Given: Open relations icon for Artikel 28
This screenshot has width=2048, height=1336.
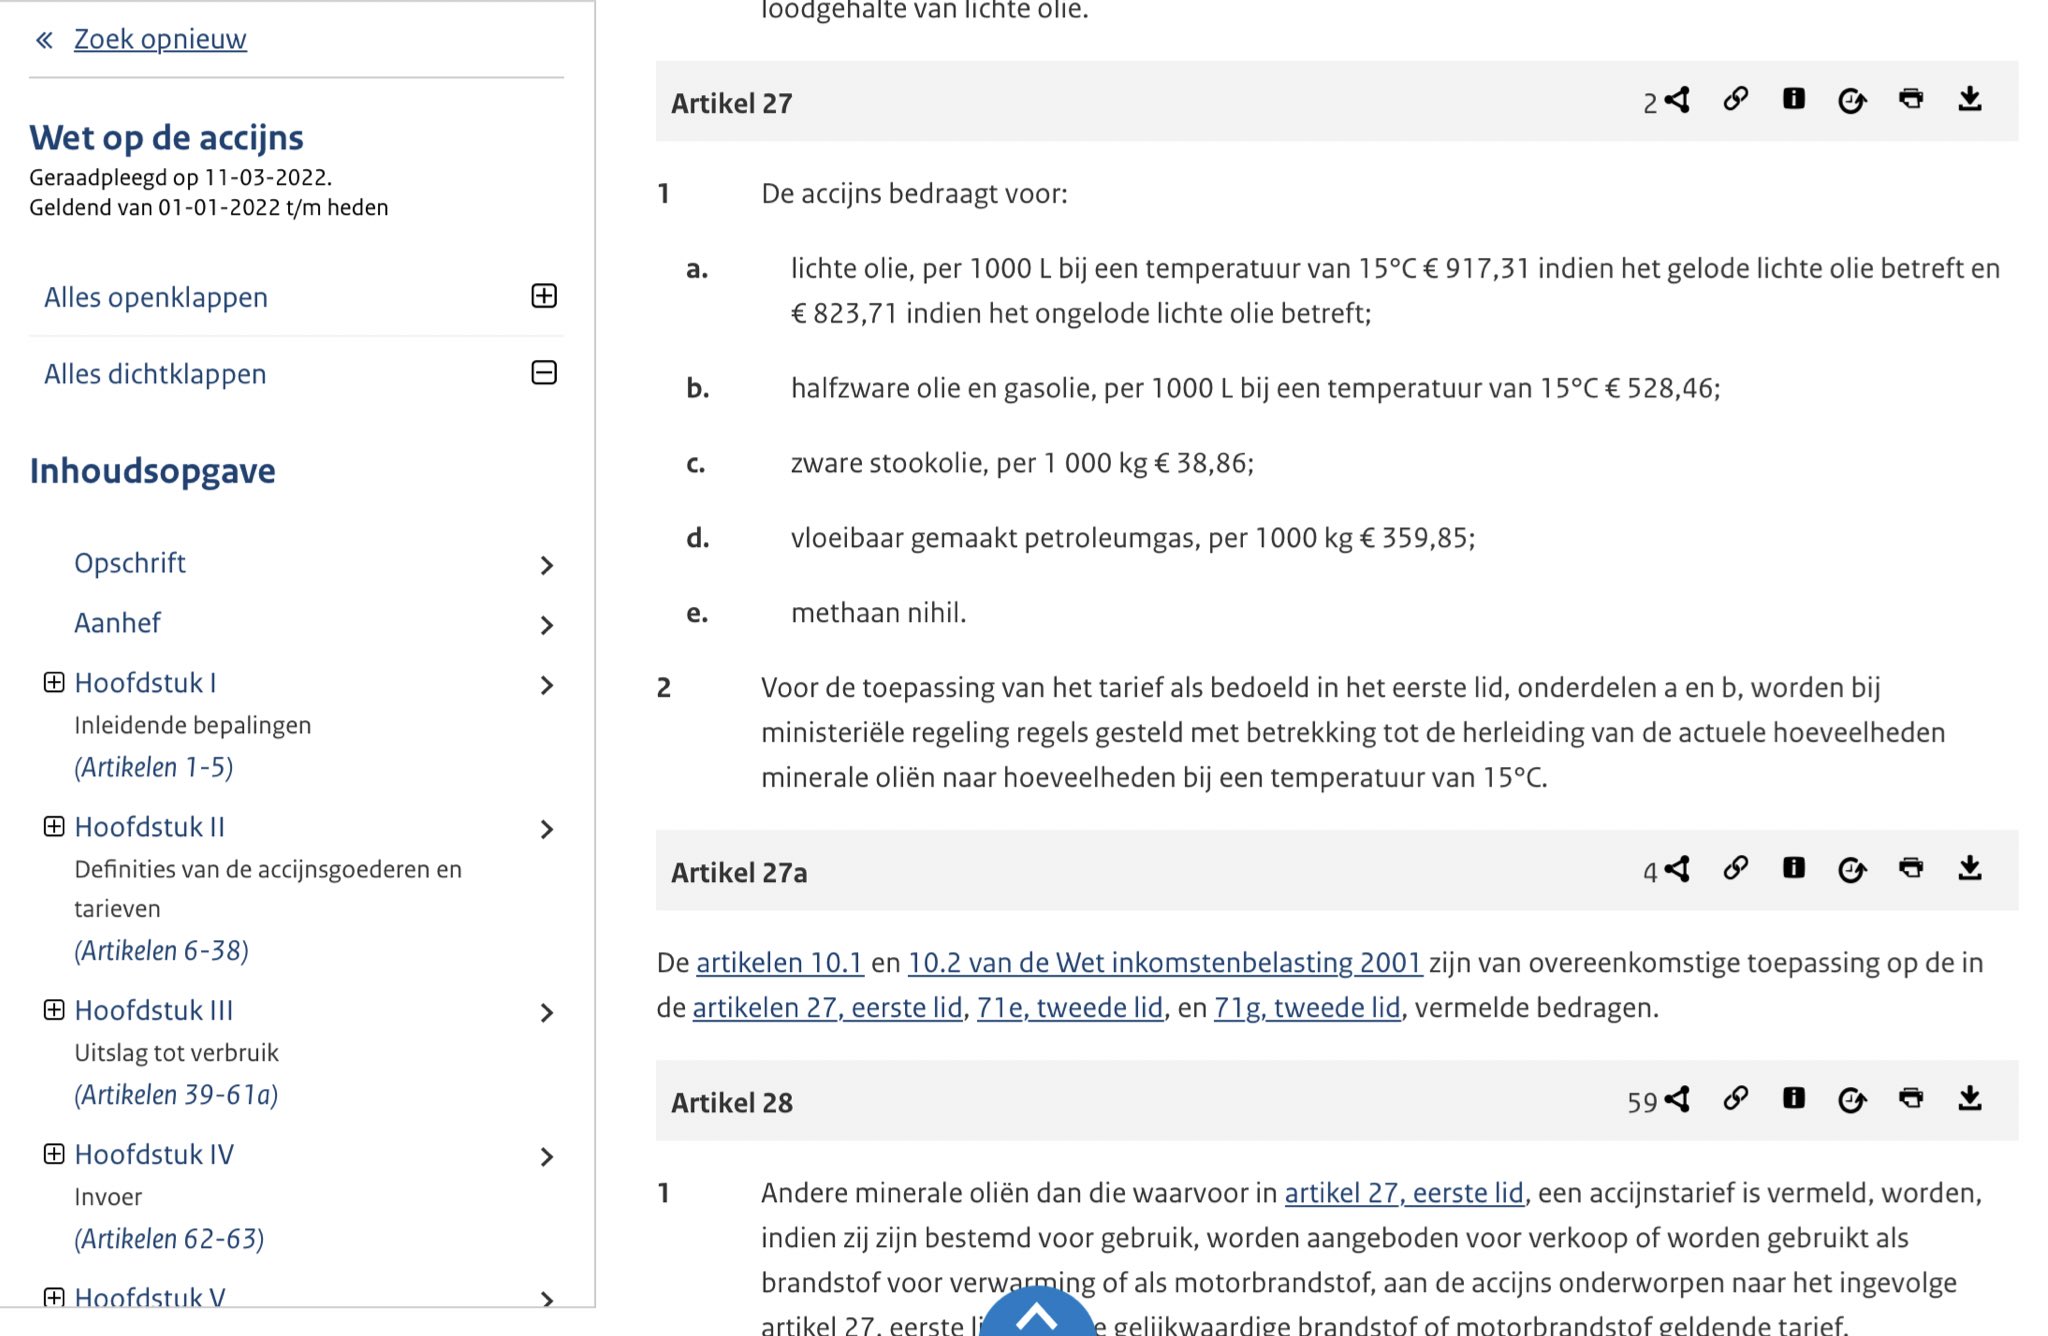Looking at the screenshot, I should 1677,1099.
